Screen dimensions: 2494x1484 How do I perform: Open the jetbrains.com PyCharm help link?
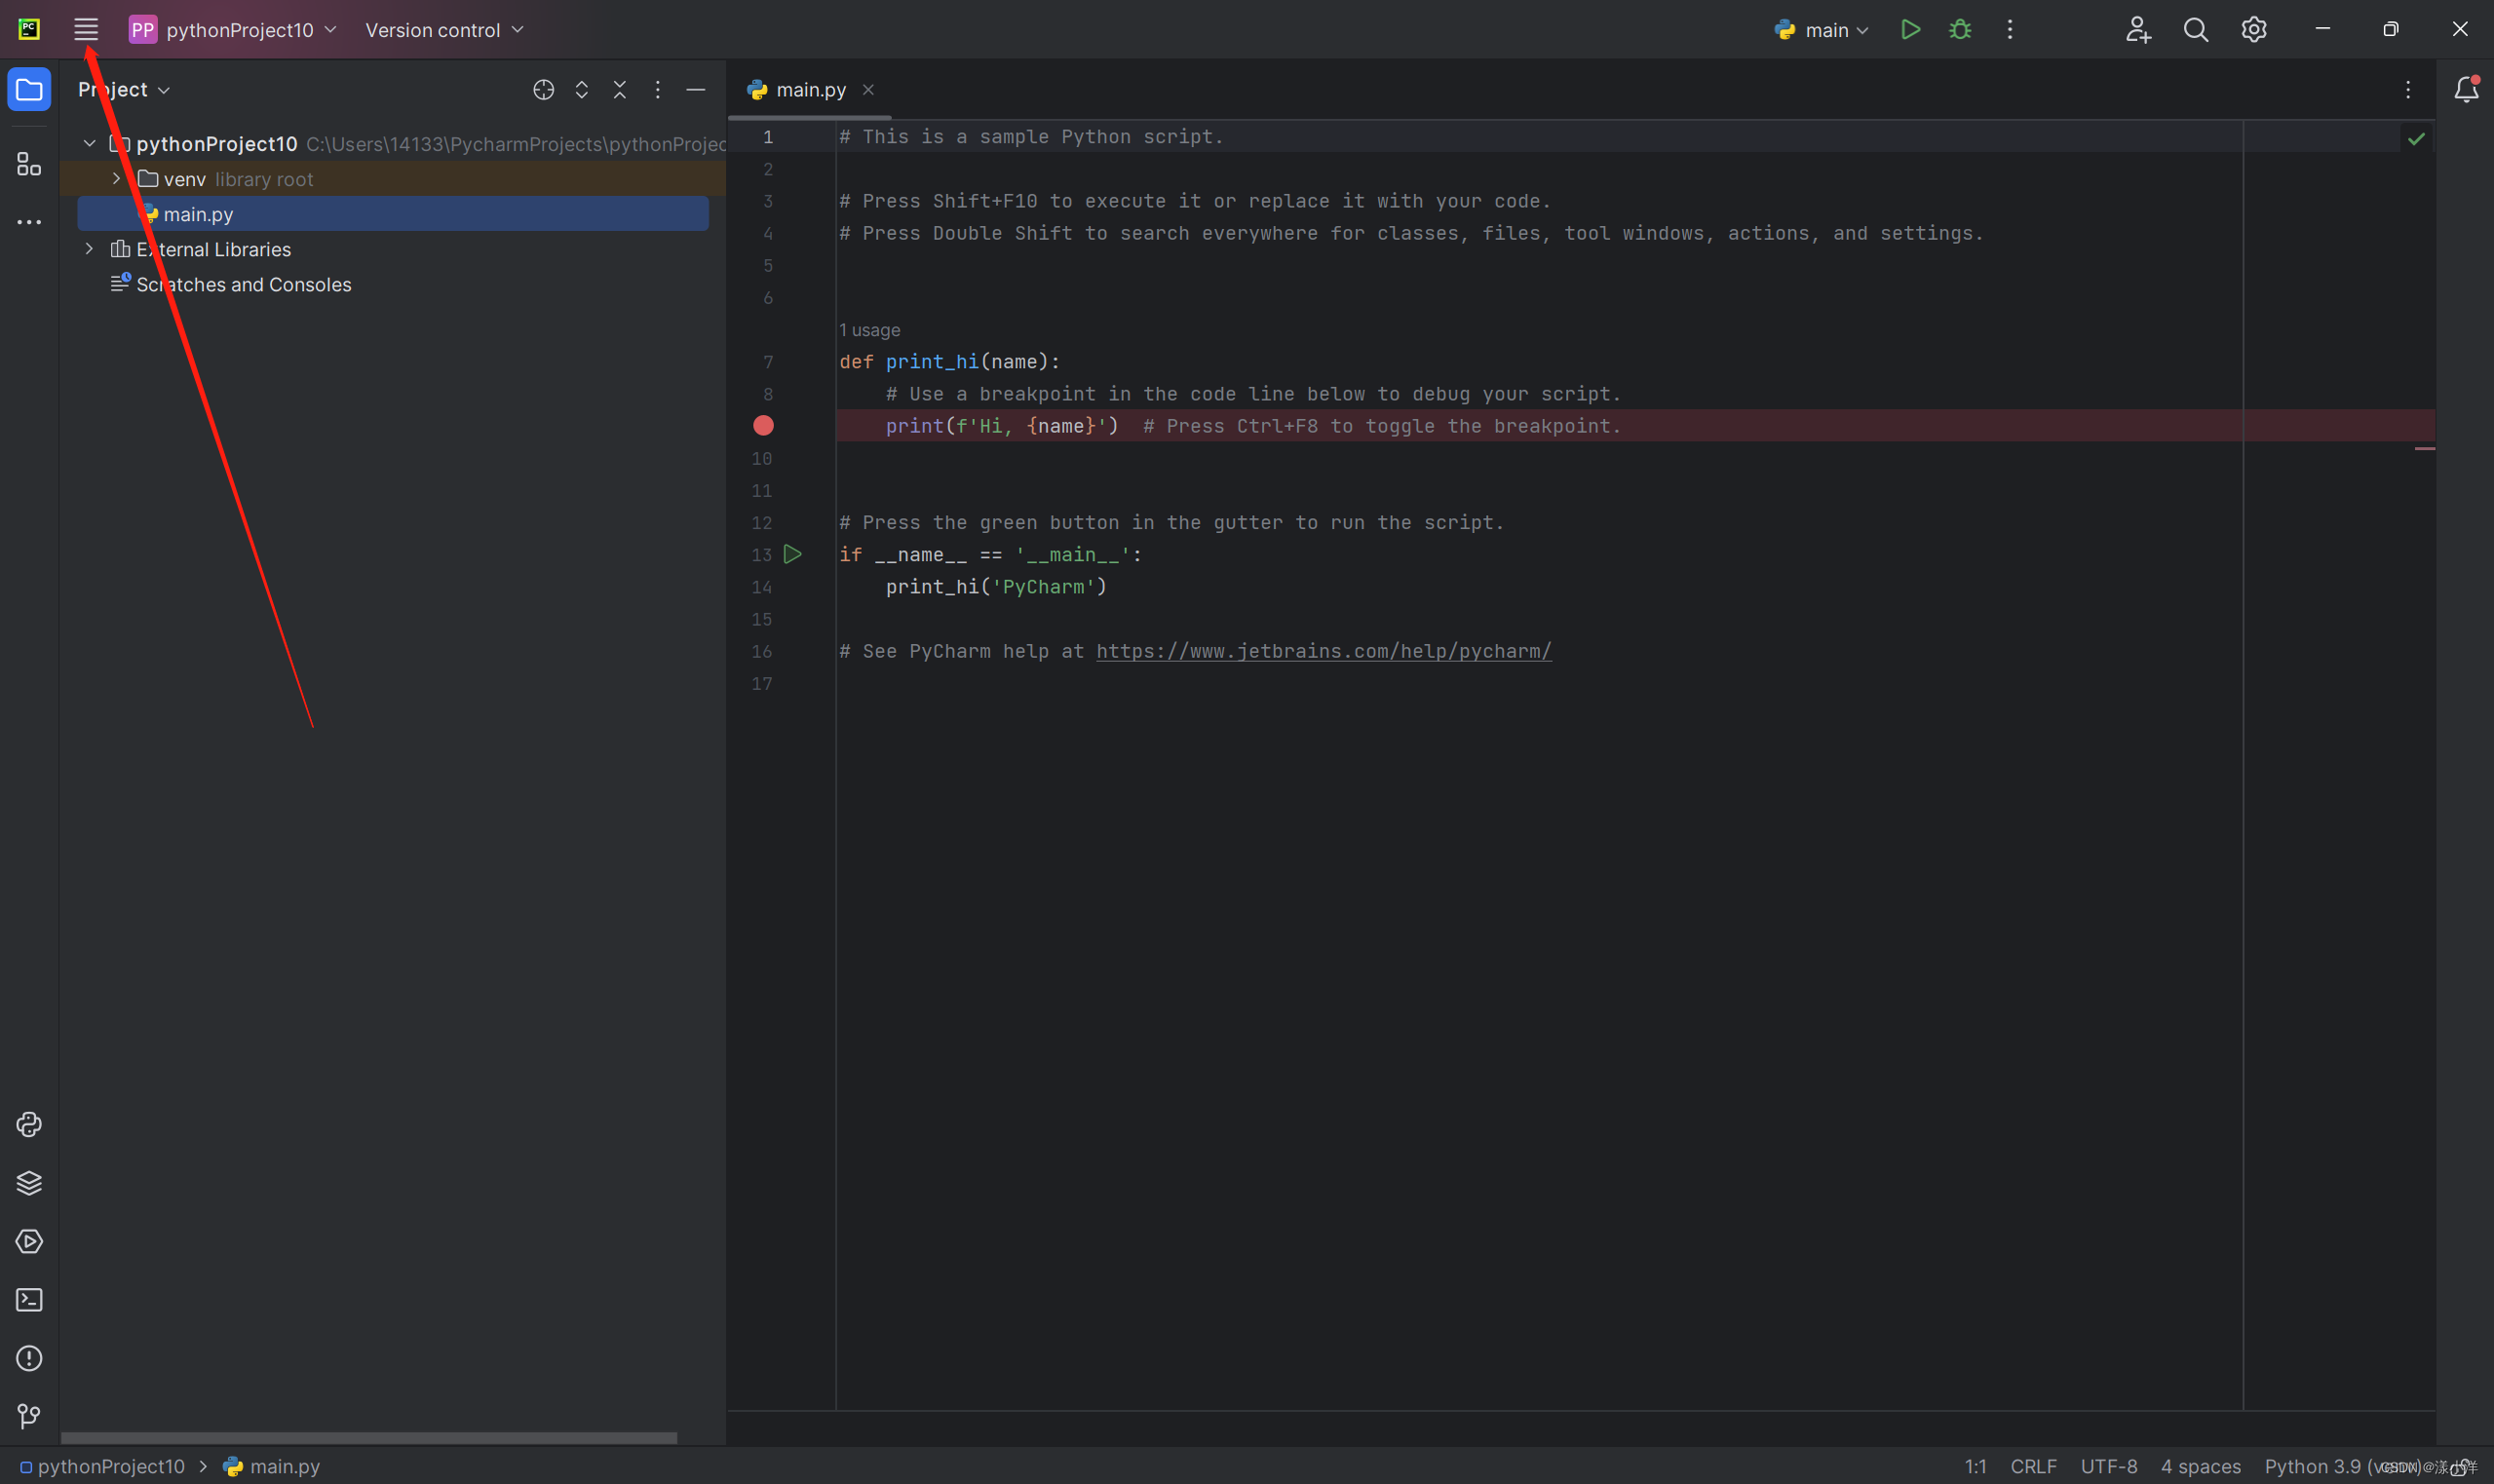[x=1323, y=651]
